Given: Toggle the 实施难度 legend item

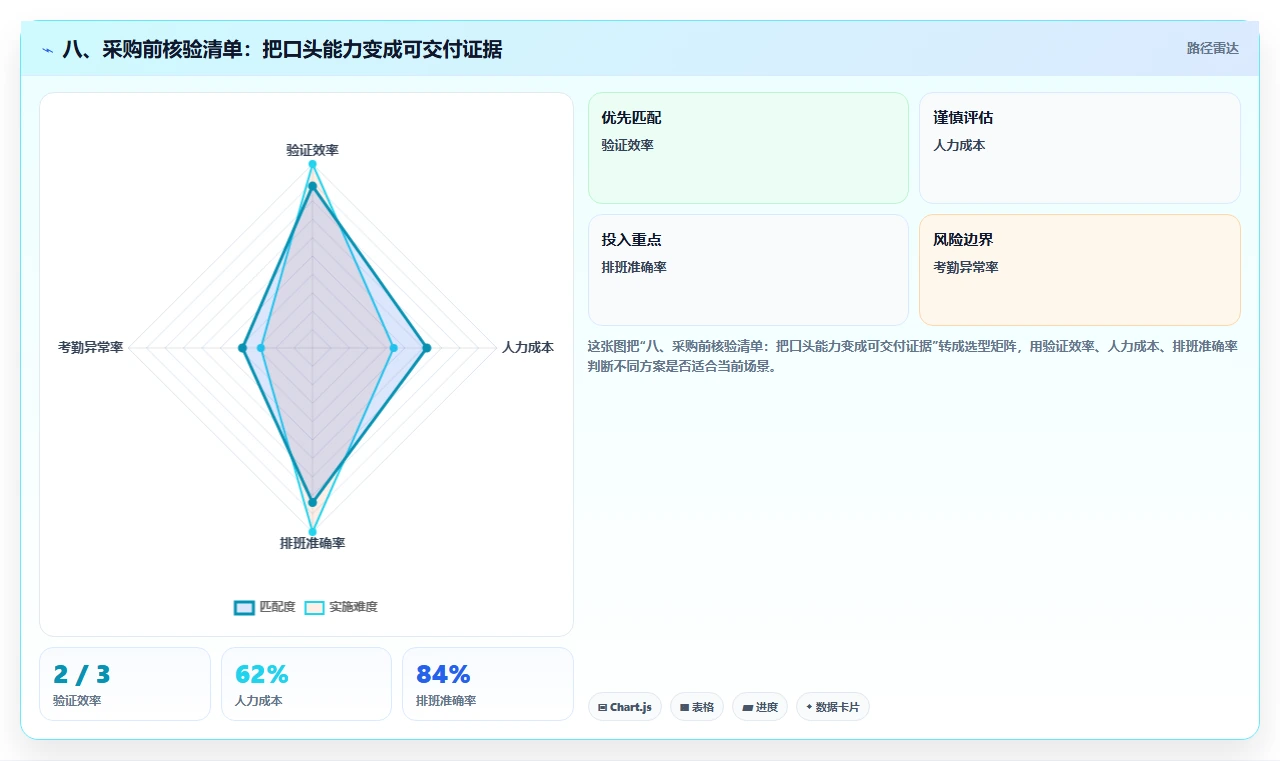Looking at the screenshot, I should [x=341, y=607].
